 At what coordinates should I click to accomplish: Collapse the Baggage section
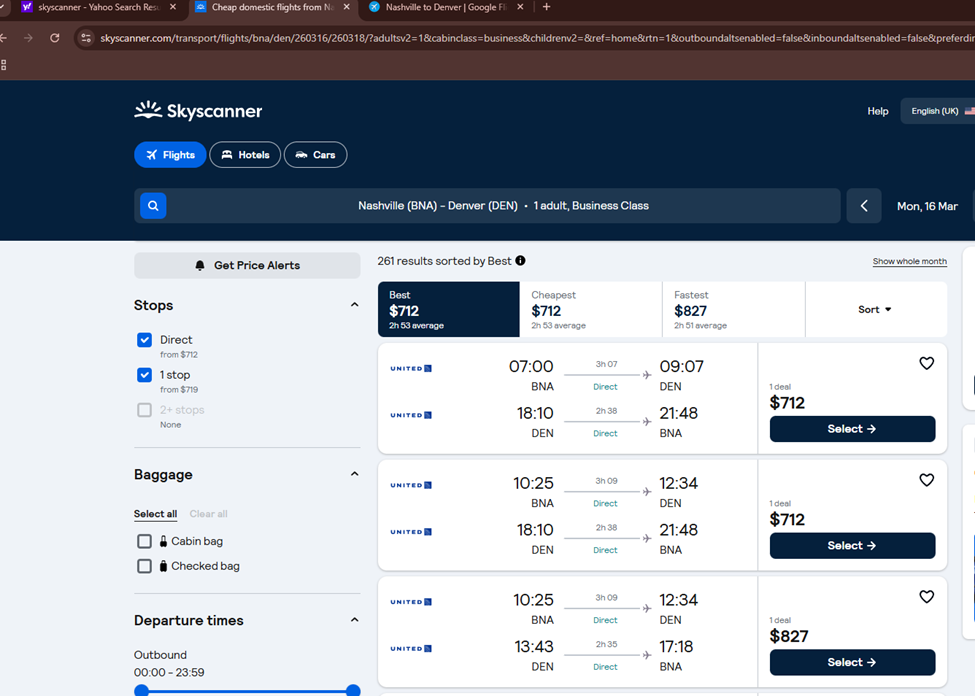(x=354, y=474)
